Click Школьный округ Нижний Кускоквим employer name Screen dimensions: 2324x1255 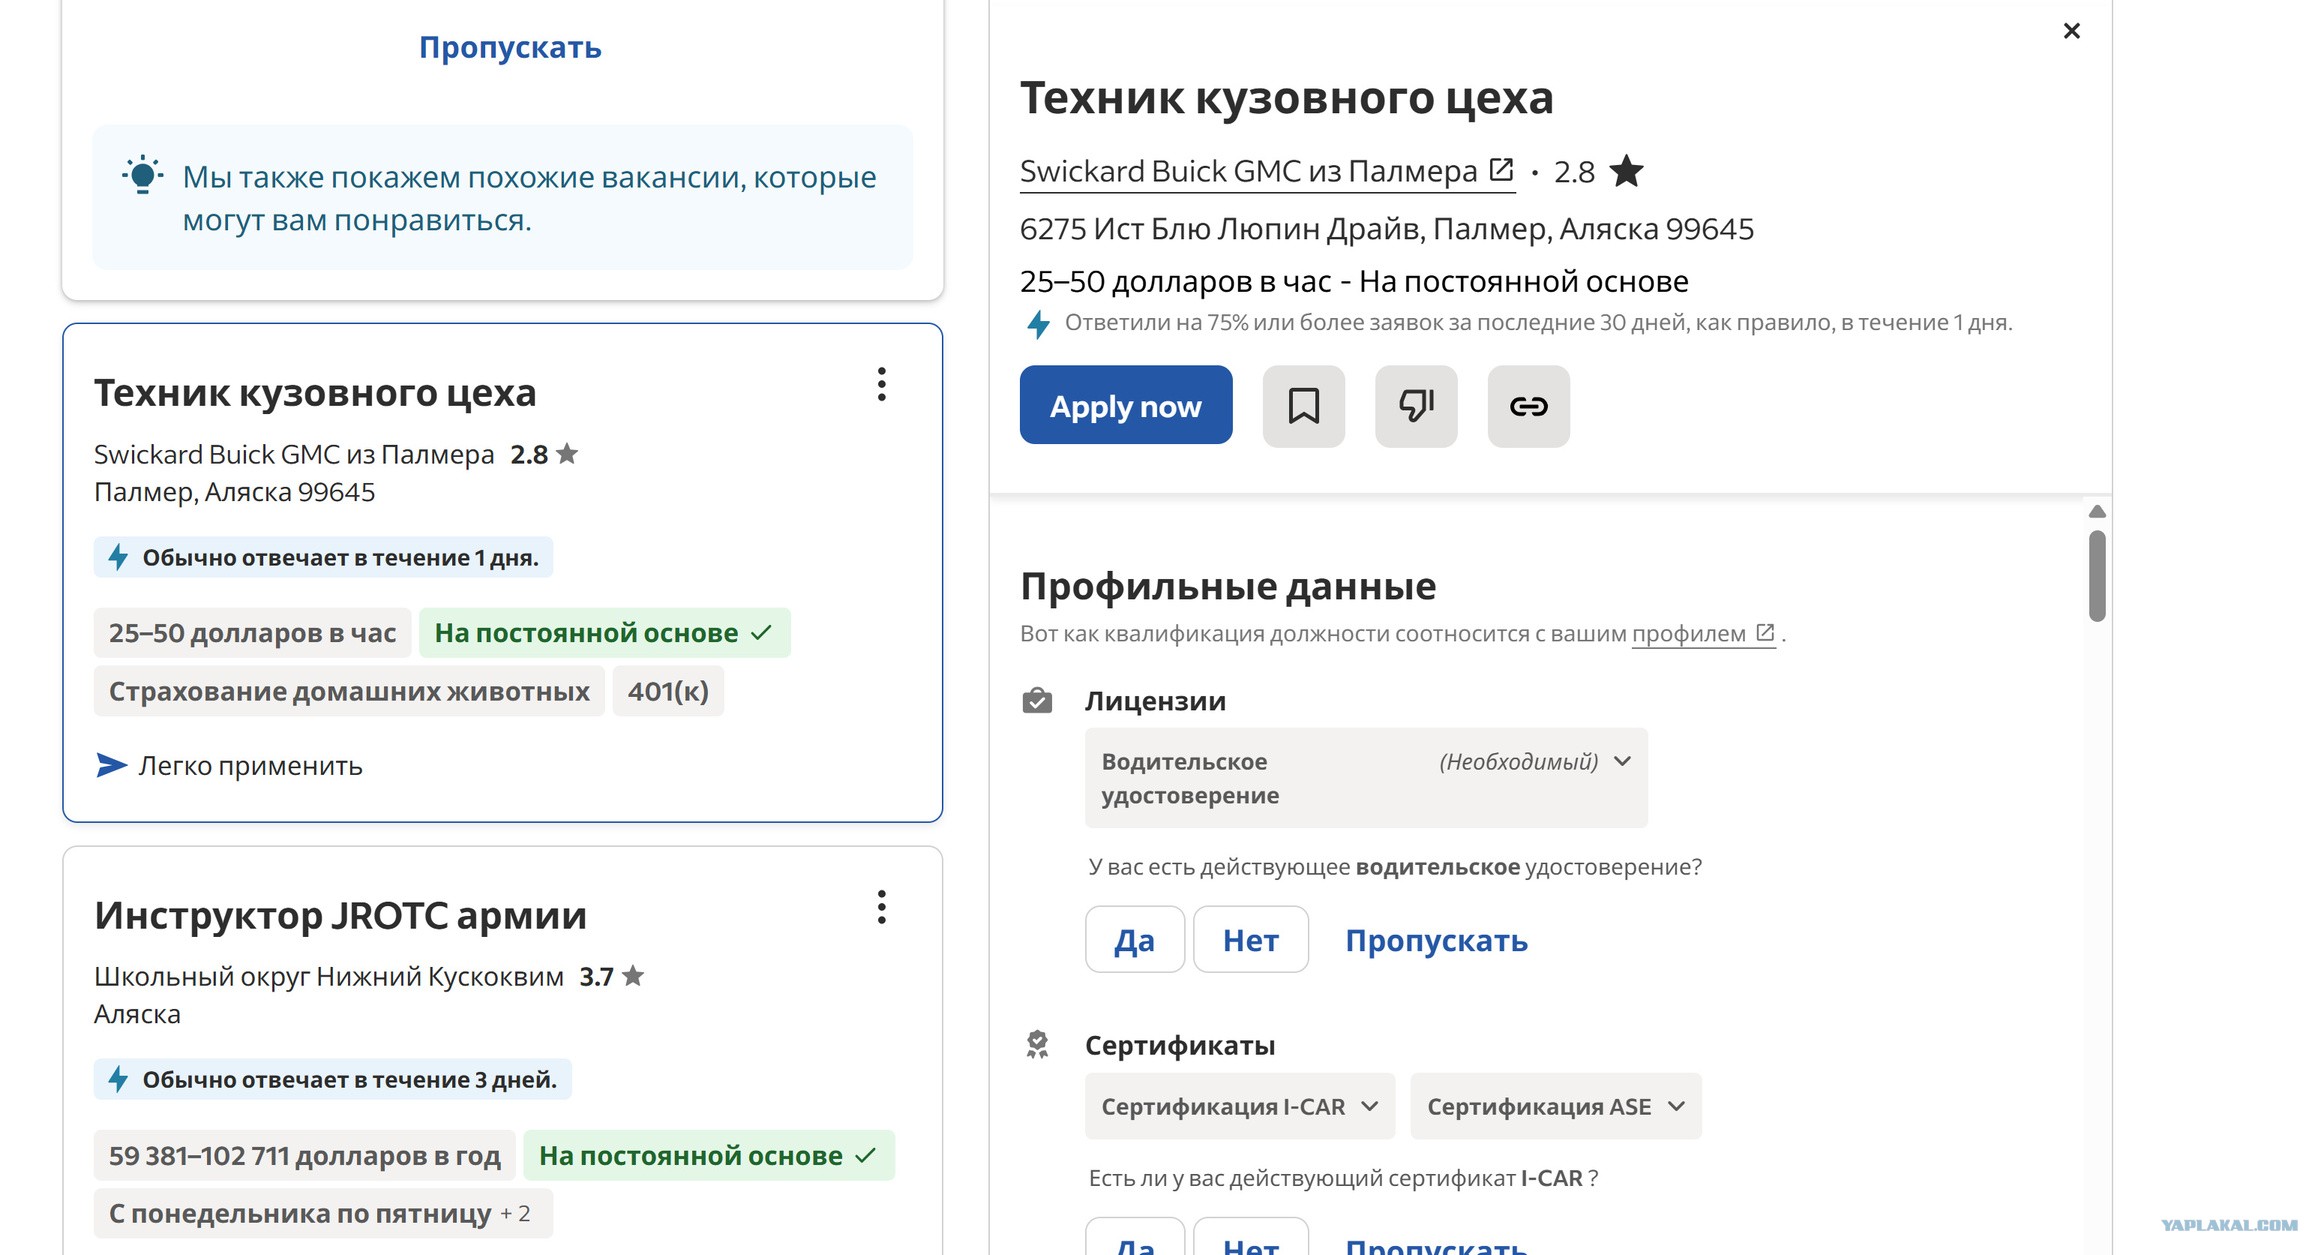(x=329, y=976)
